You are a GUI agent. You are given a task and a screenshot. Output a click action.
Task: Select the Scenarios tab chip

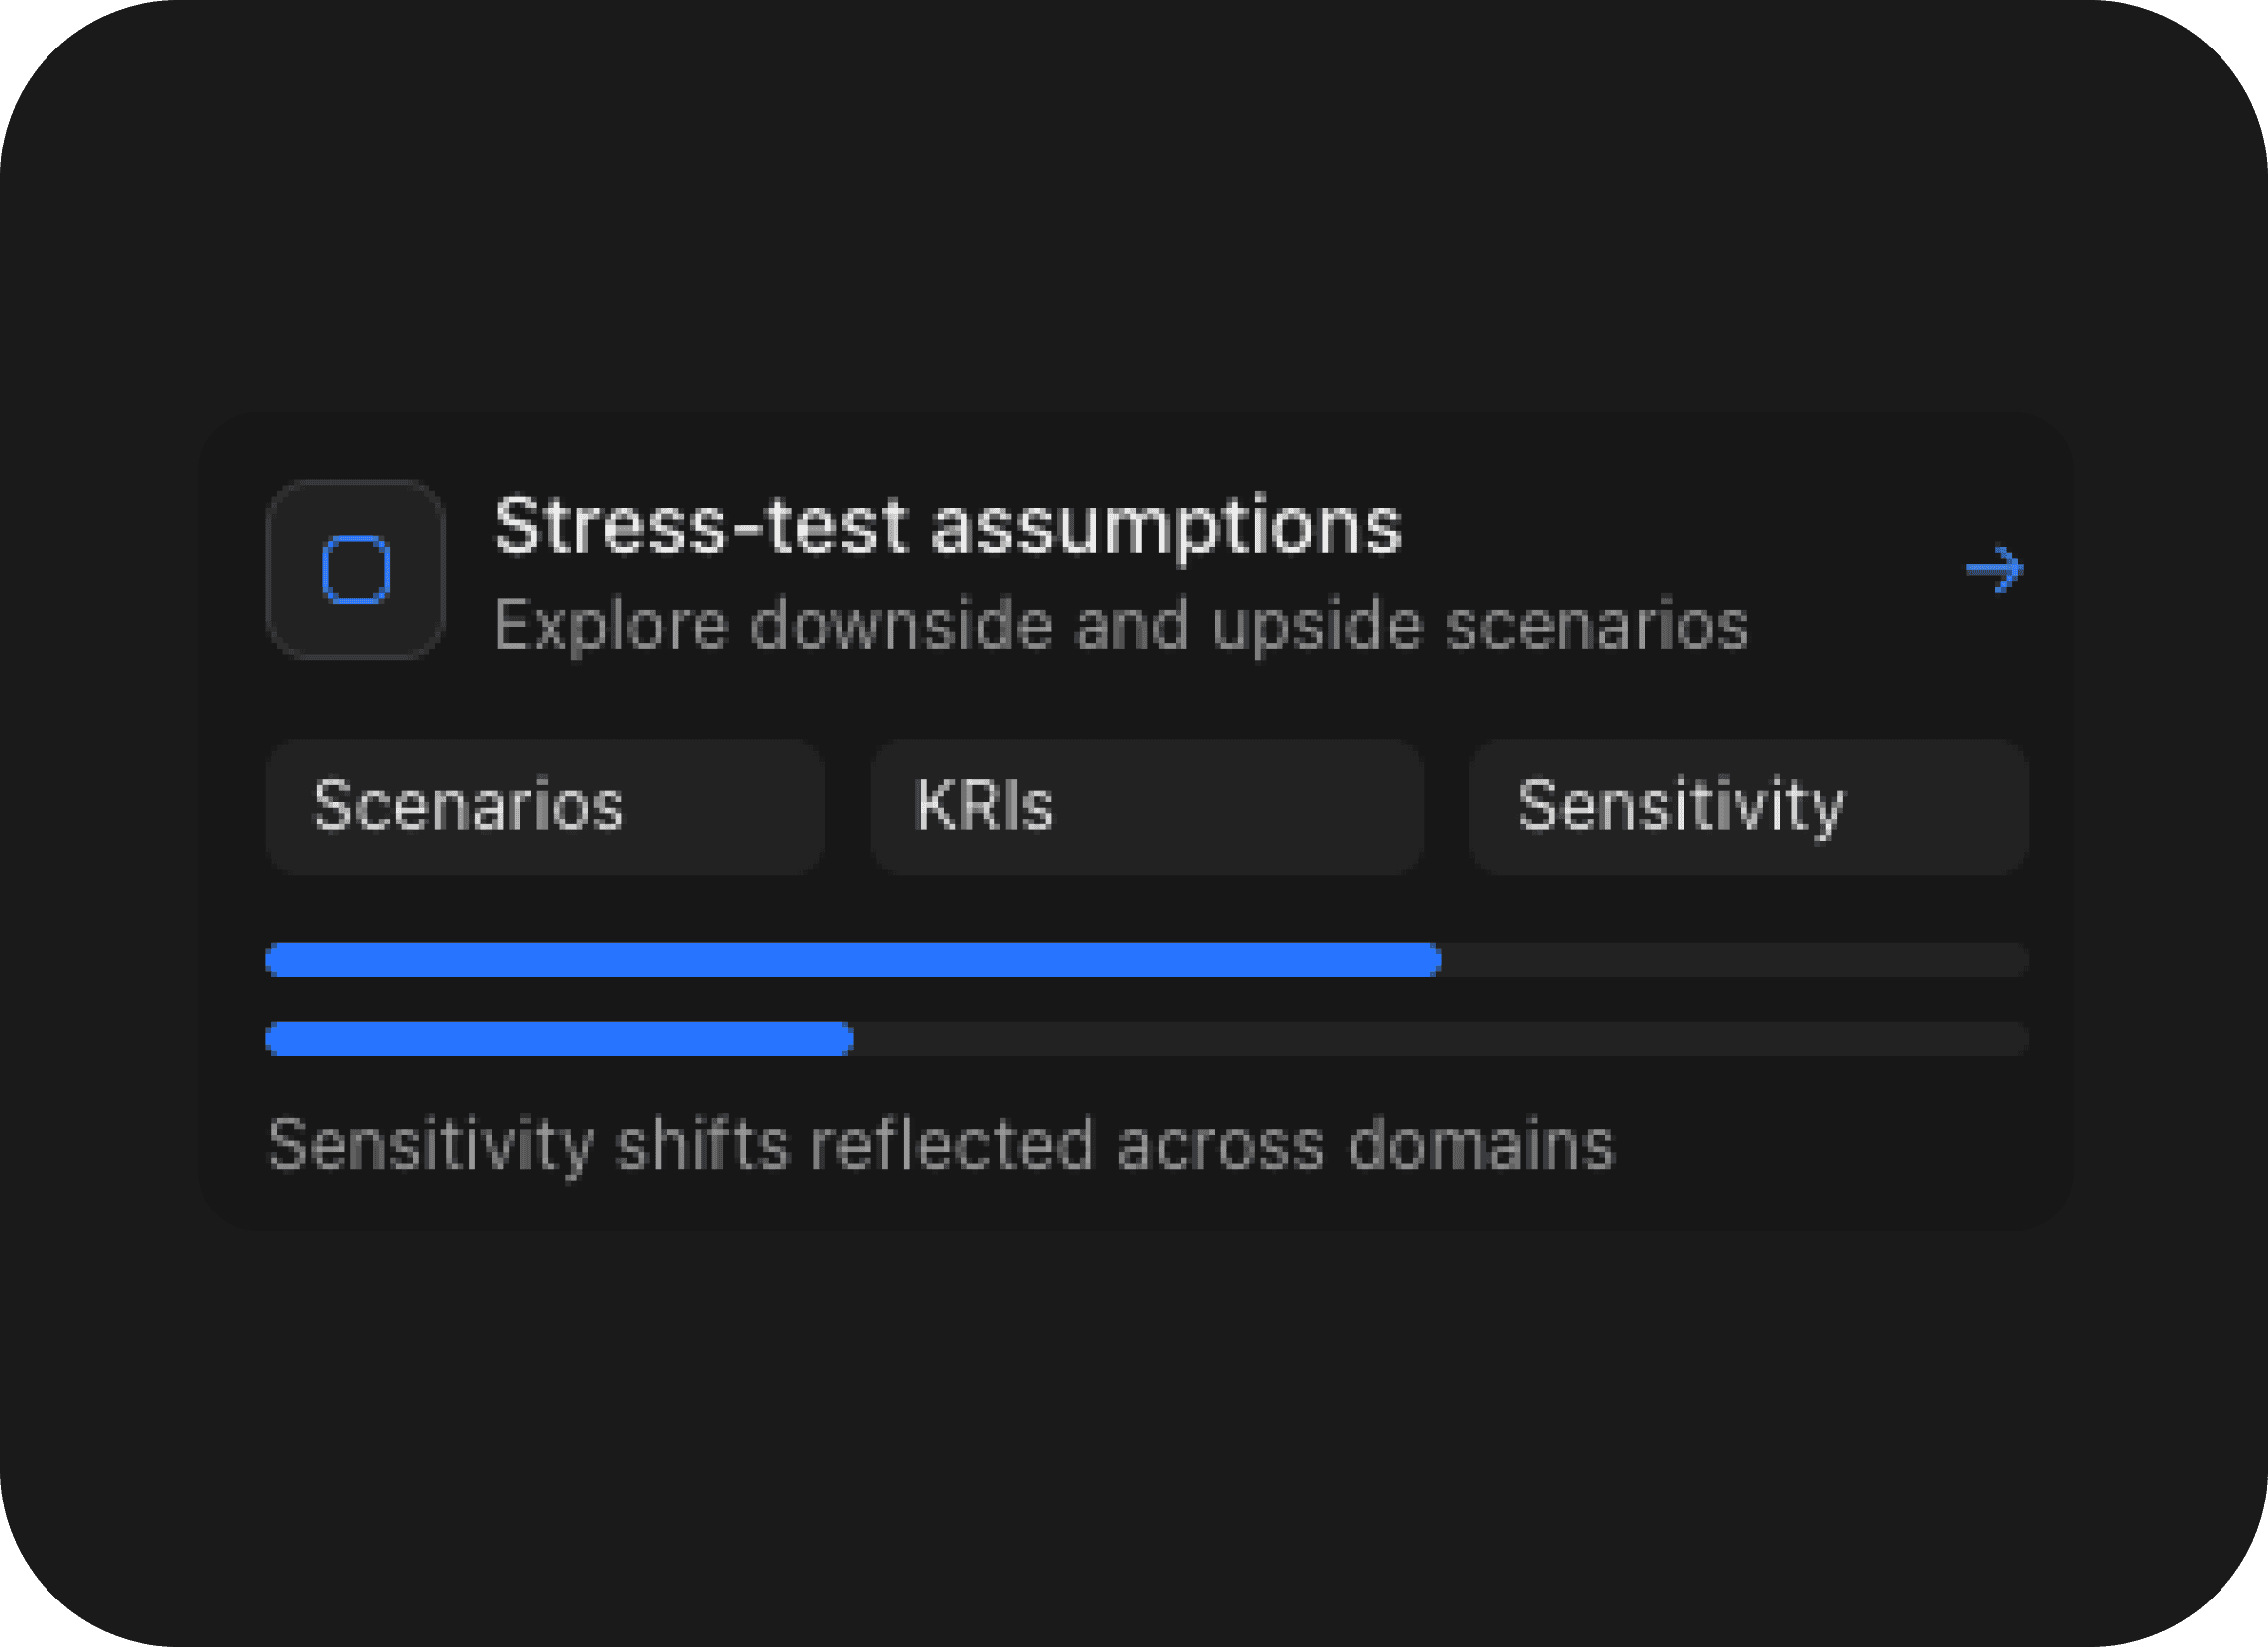545,807
